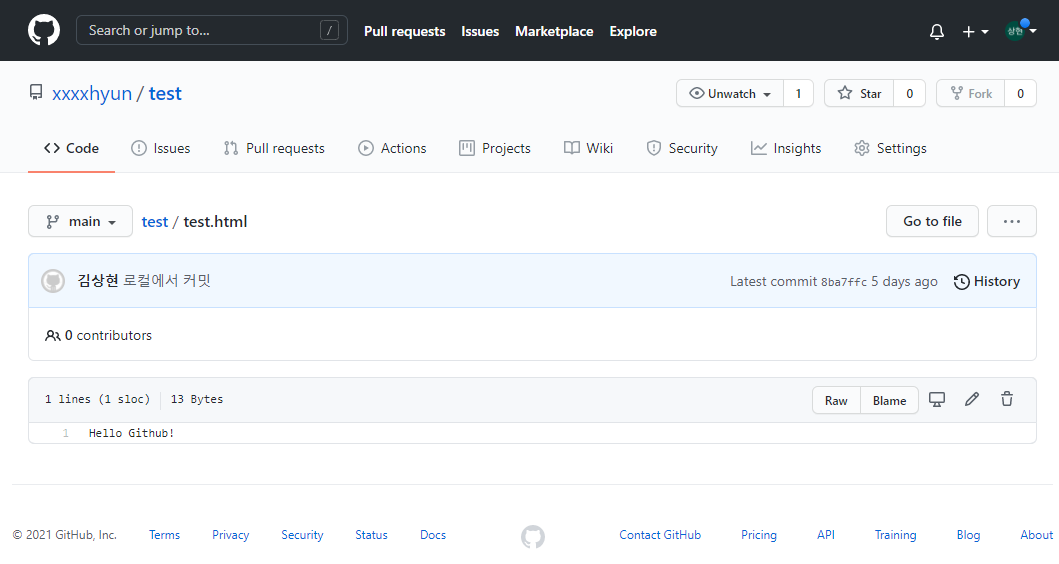Select line number 1
The height and width of the screenshot is (564, 1059).
coord(66,433)
